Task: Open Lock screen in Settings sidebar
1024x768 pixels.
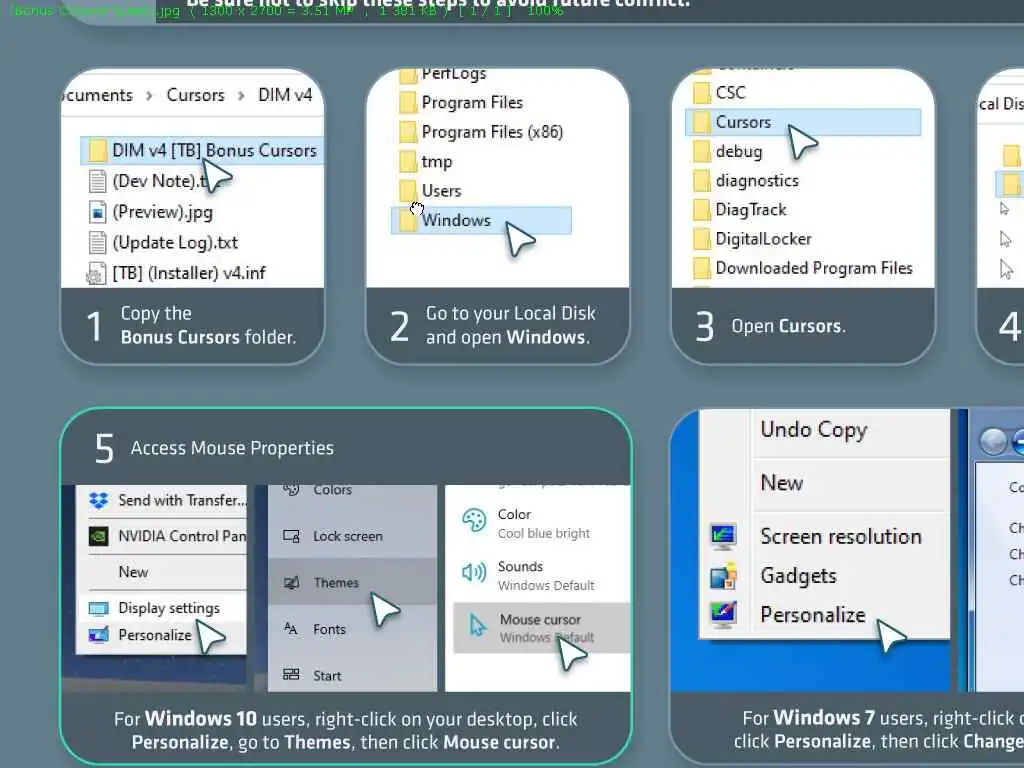Action: tap(353, 536)
